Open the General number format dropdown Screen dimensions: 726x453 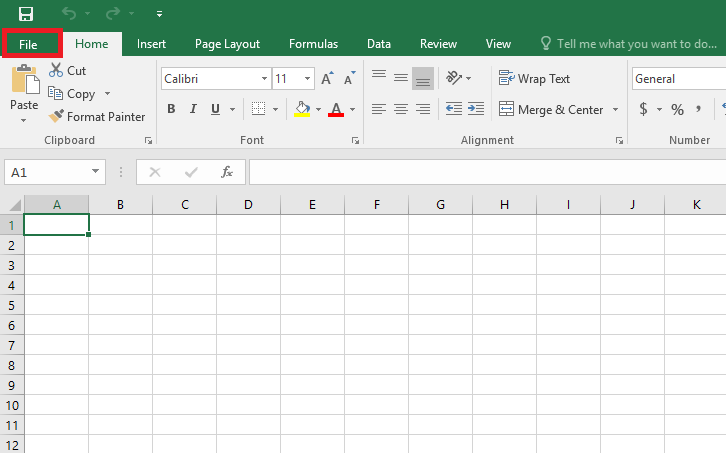pyautogui.click(x=679, y=79)
